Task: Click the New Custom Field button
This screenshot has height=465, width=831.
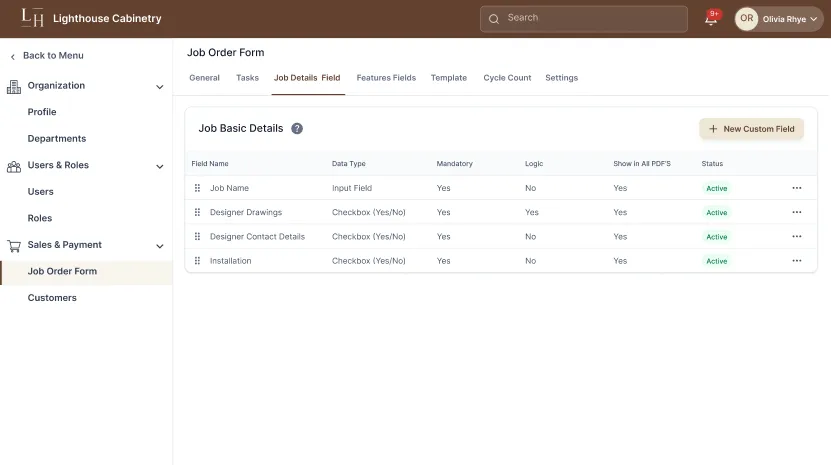Action: pos(751,129)
